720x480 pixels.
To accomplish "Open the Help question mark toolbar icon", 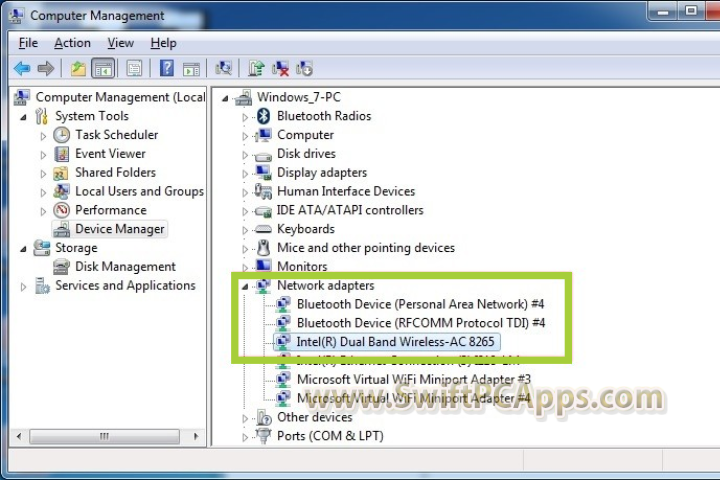I will pyautogui.click(x=167, y=68).
